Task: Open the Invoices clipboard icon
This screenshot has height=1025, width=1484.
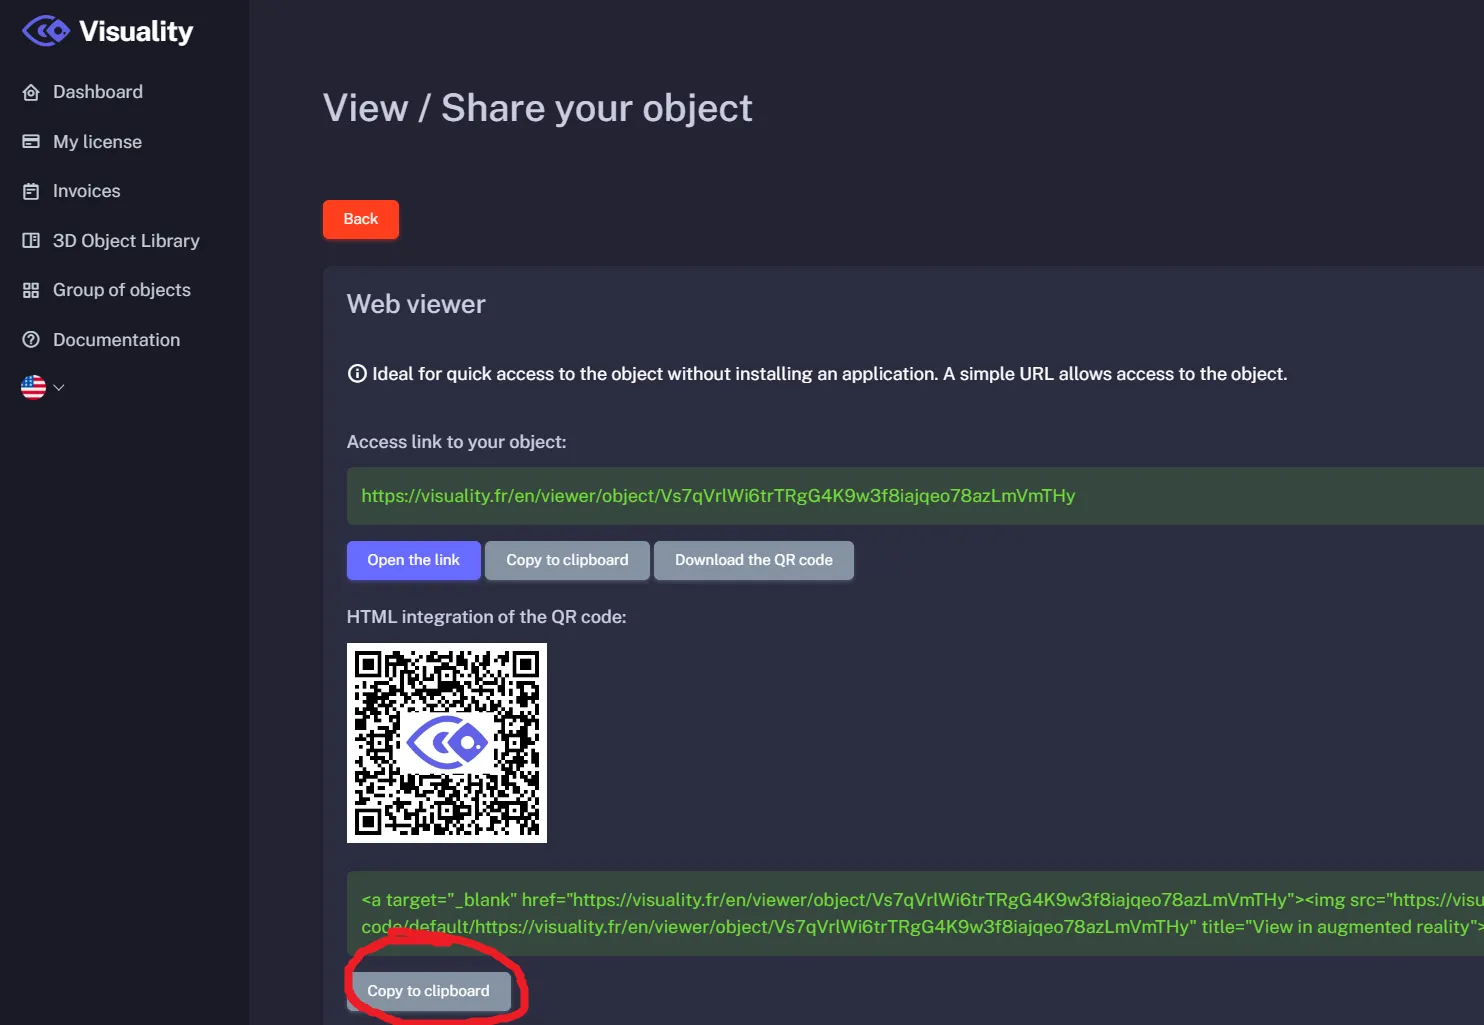Action: click(x=31, y=191)
